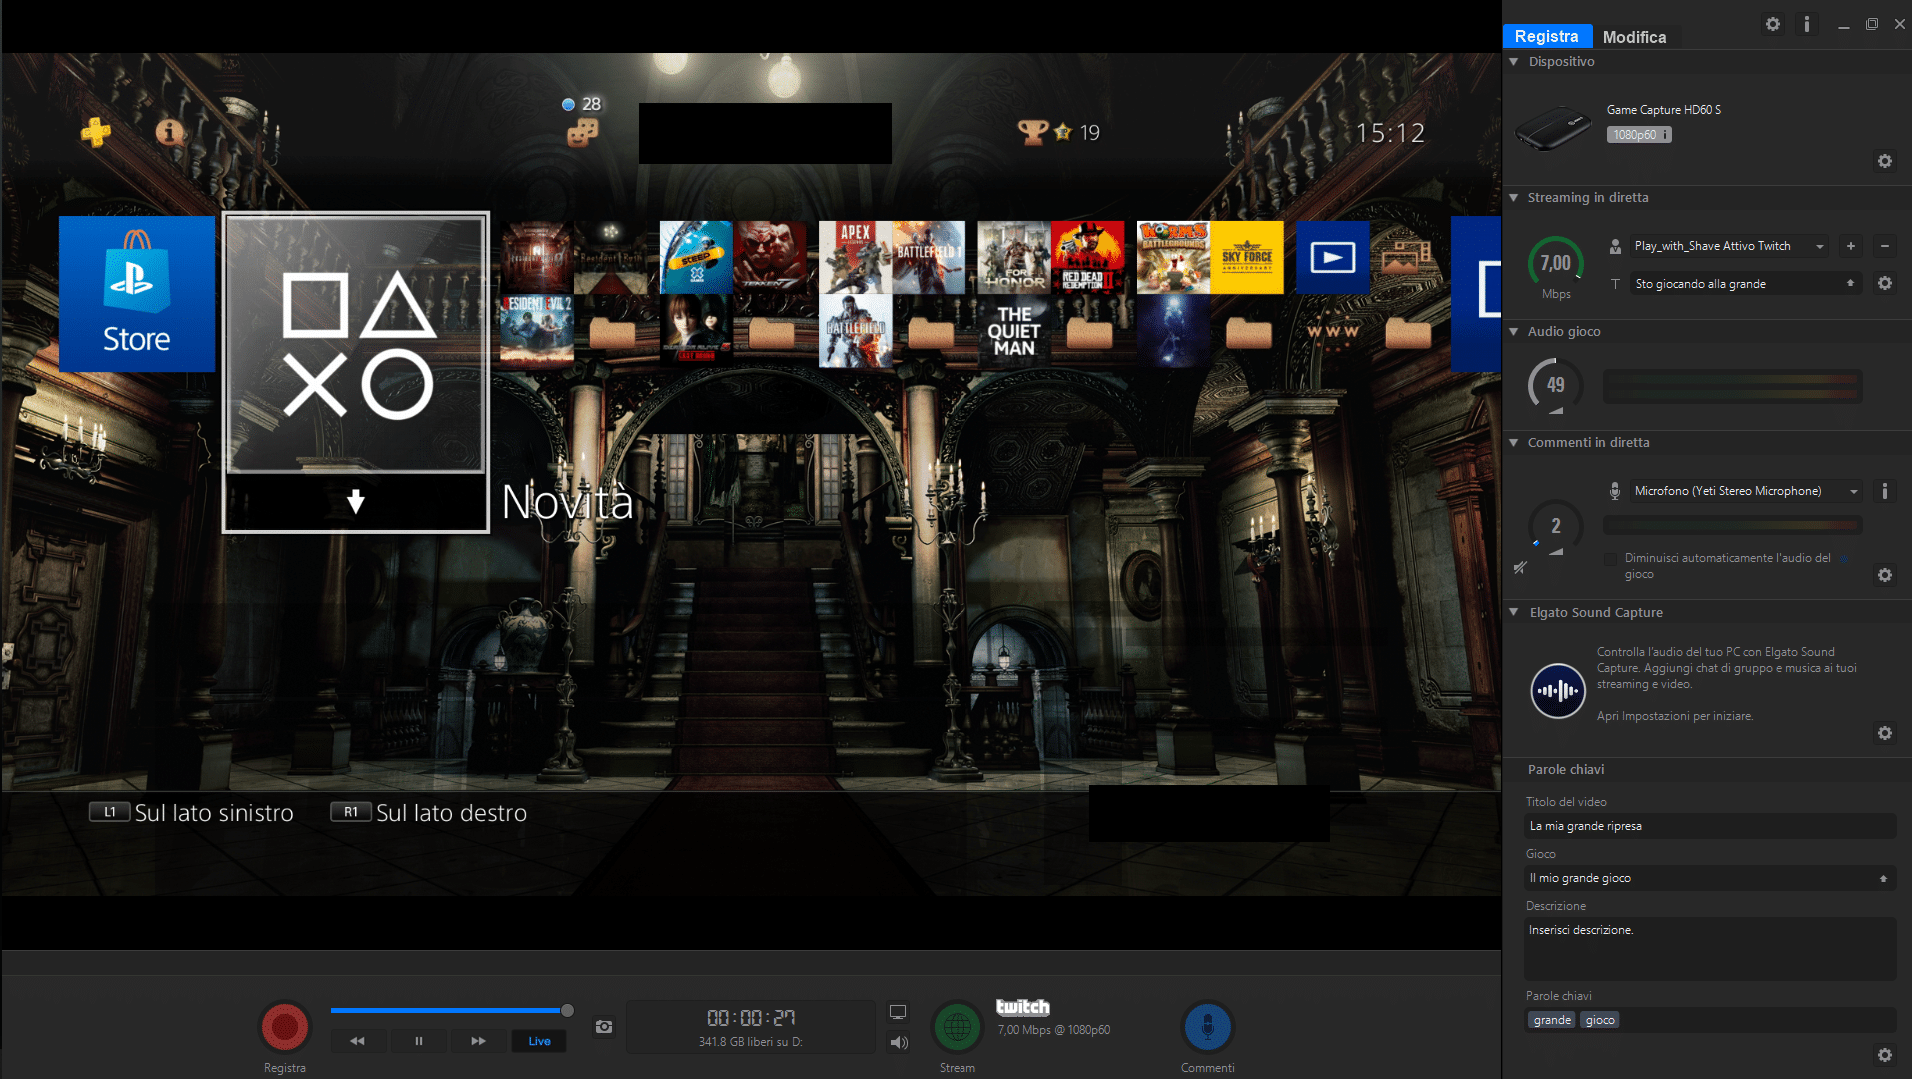1912x1080 pixels.
Task: Open live commentary settings gear
Action: [x=1884, y=575]
